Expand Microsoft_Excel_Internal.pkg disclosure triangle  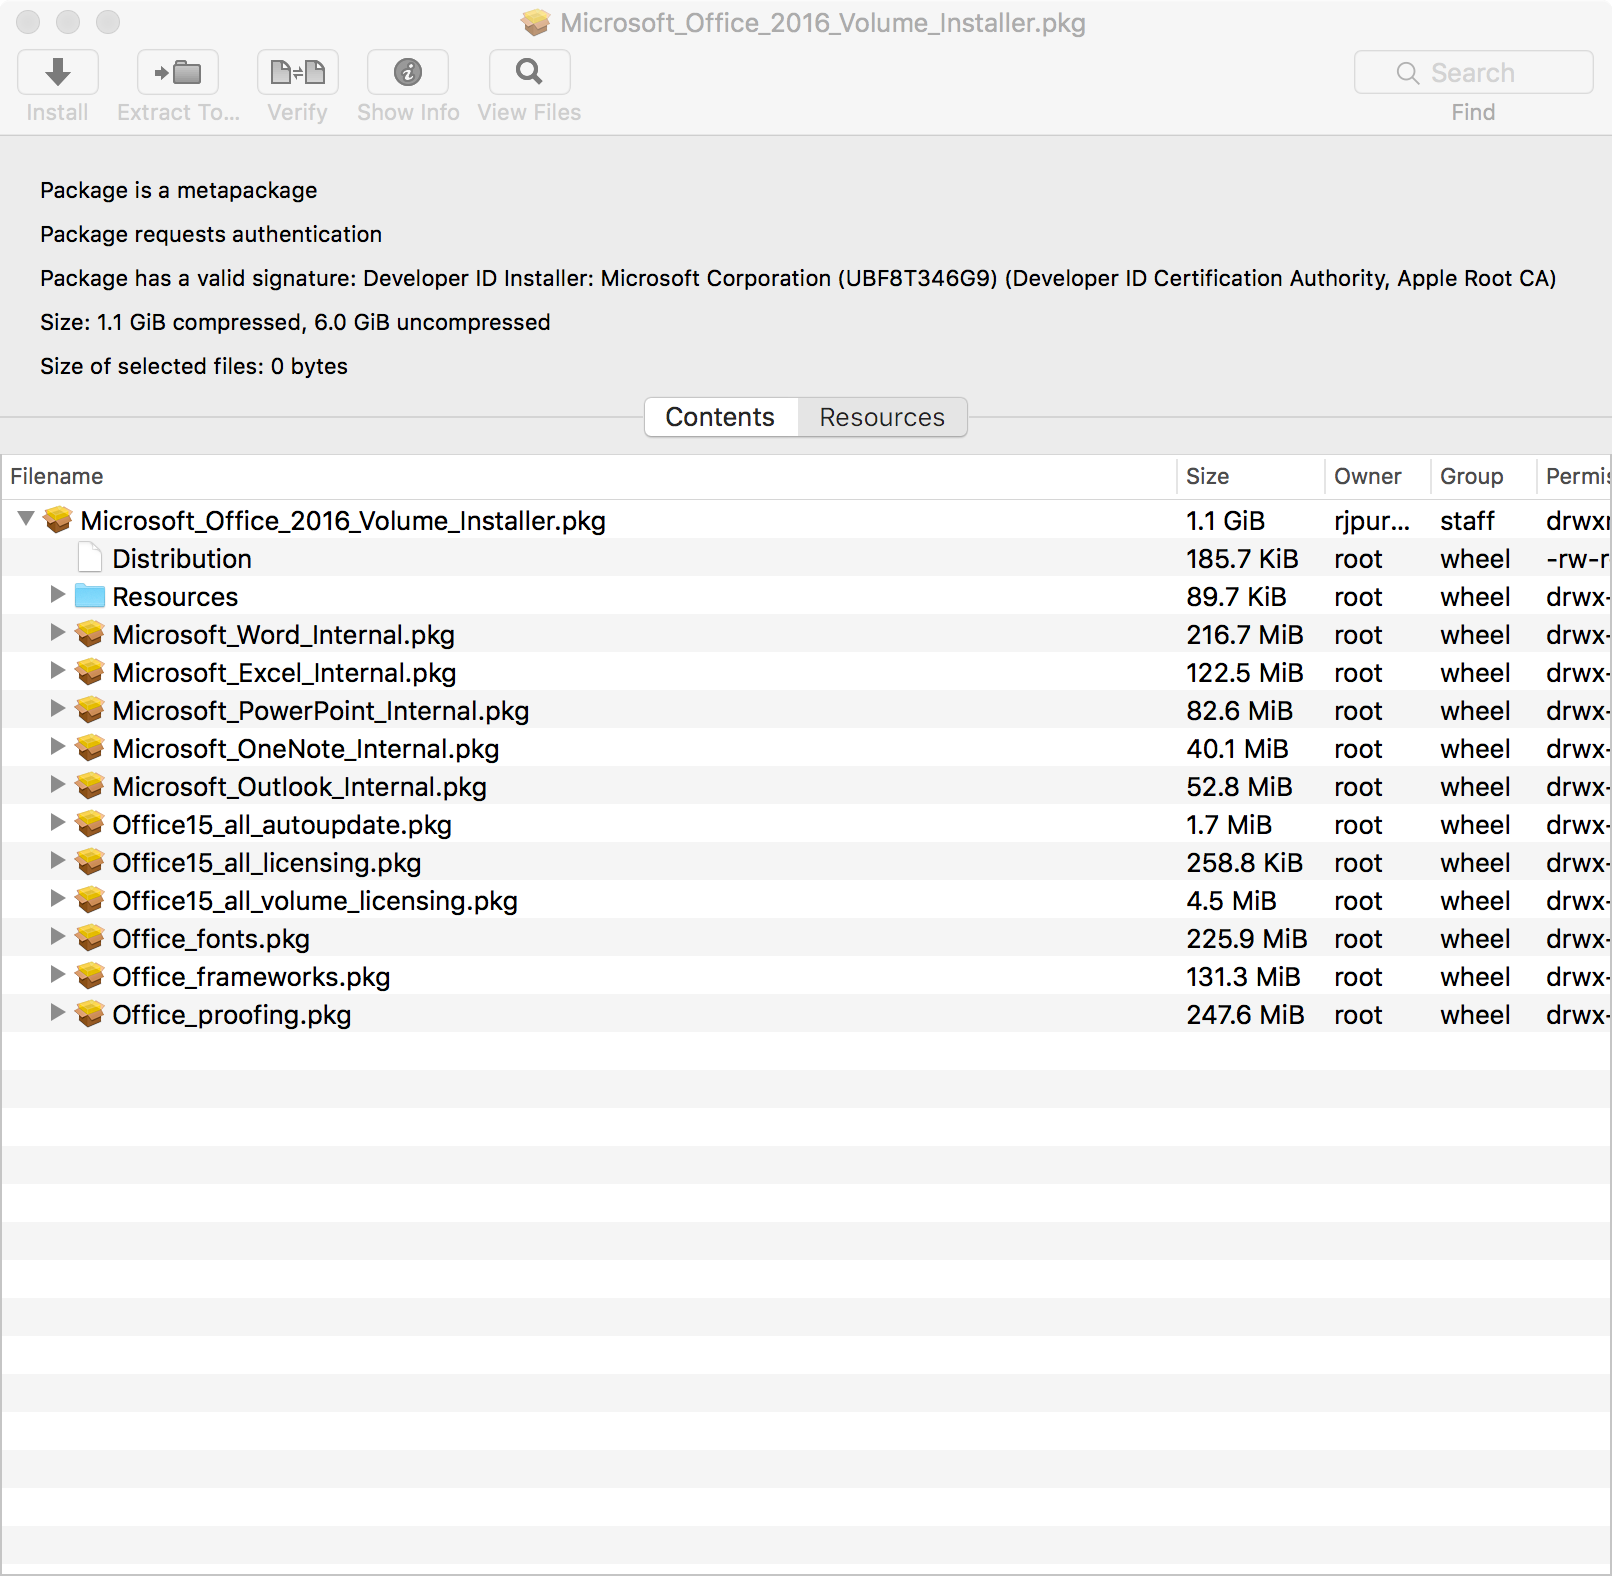point(58,671)
